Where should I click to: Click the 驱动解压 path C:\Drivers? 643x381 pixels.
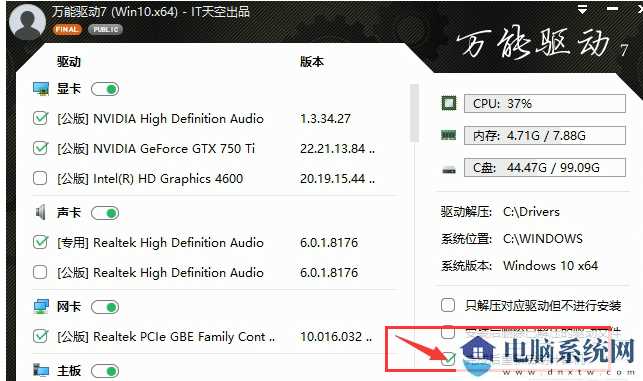pyautogui.click(x=531, y=212)
